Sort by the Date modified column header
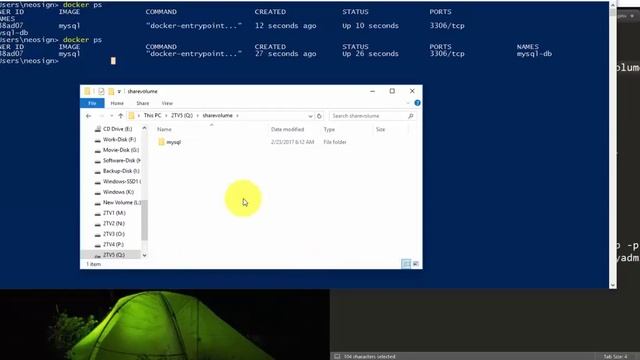 click(x=287, y=129)
